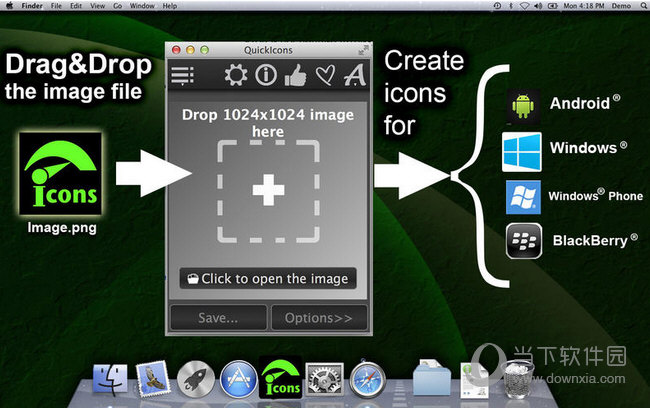Click the 'Drop 1024x1024 image here' text
The height and width of the screenshot is (408, 650).
click(268, 123)
